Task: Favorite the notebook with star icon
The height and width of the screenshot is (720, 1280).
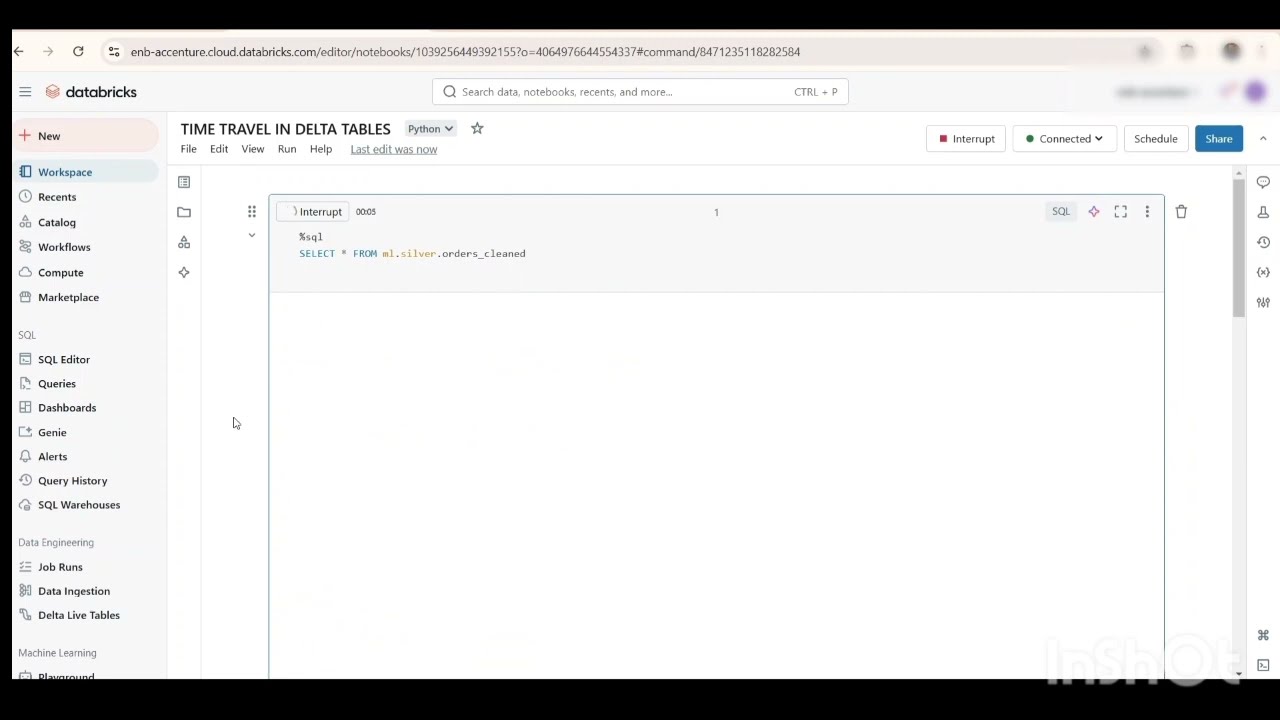Action: (x=477, y=128)
